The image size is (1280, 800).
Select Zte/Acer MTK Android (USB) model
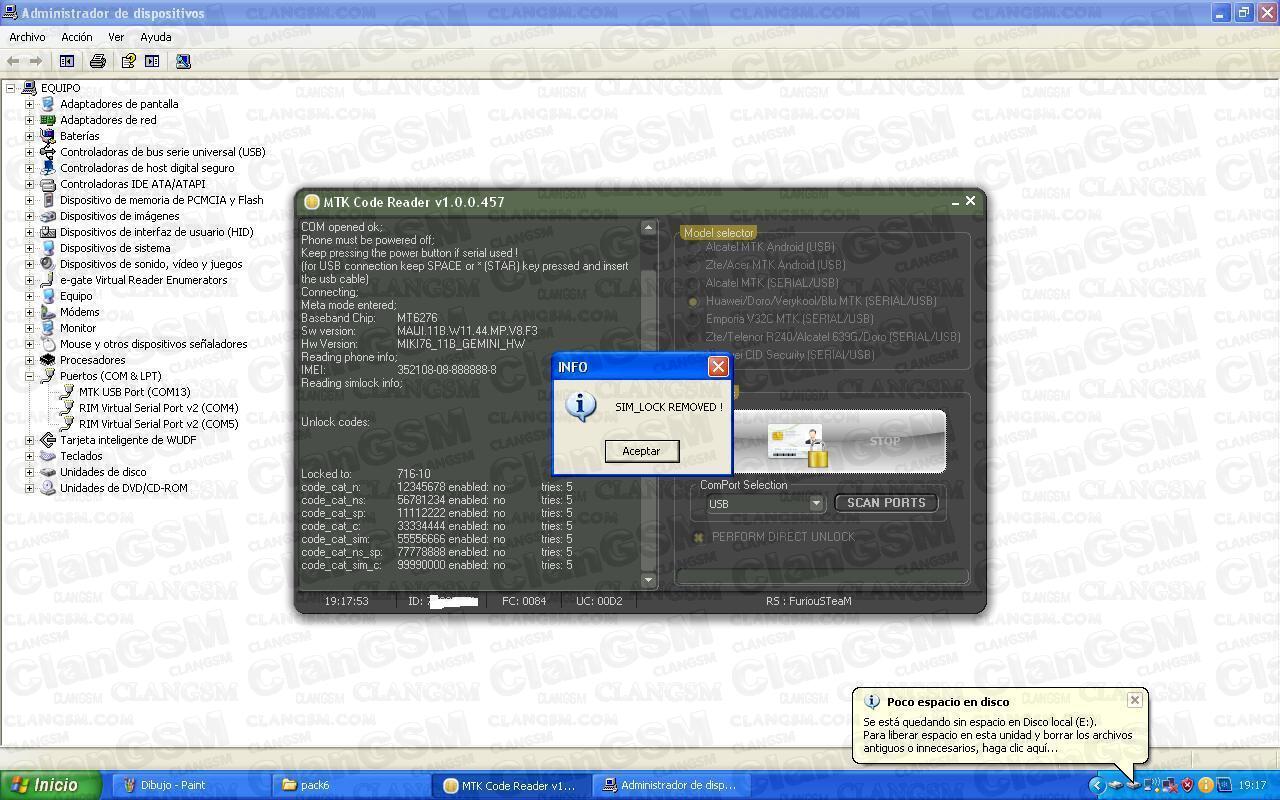768,265
